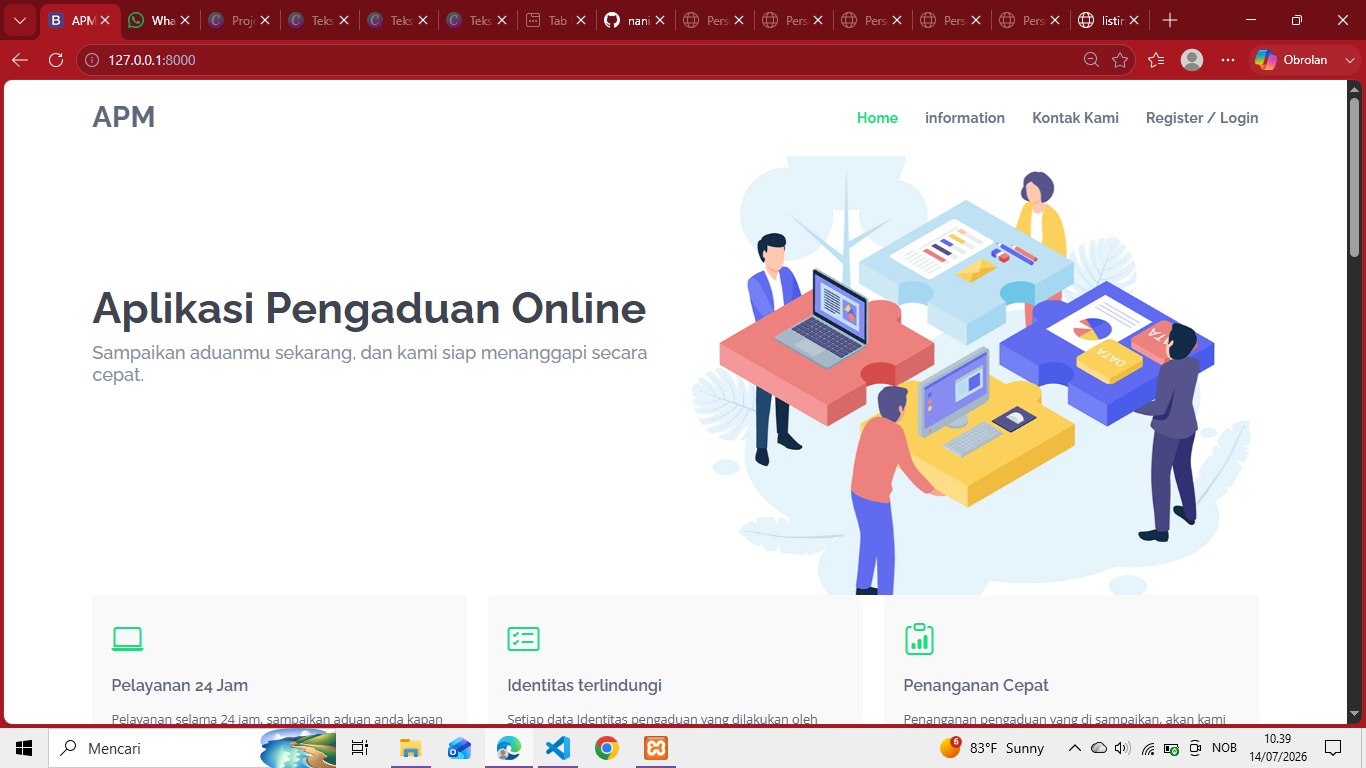Open the information nav link
This screenshot has width=1366, height=768.
(x=965, y=118)
